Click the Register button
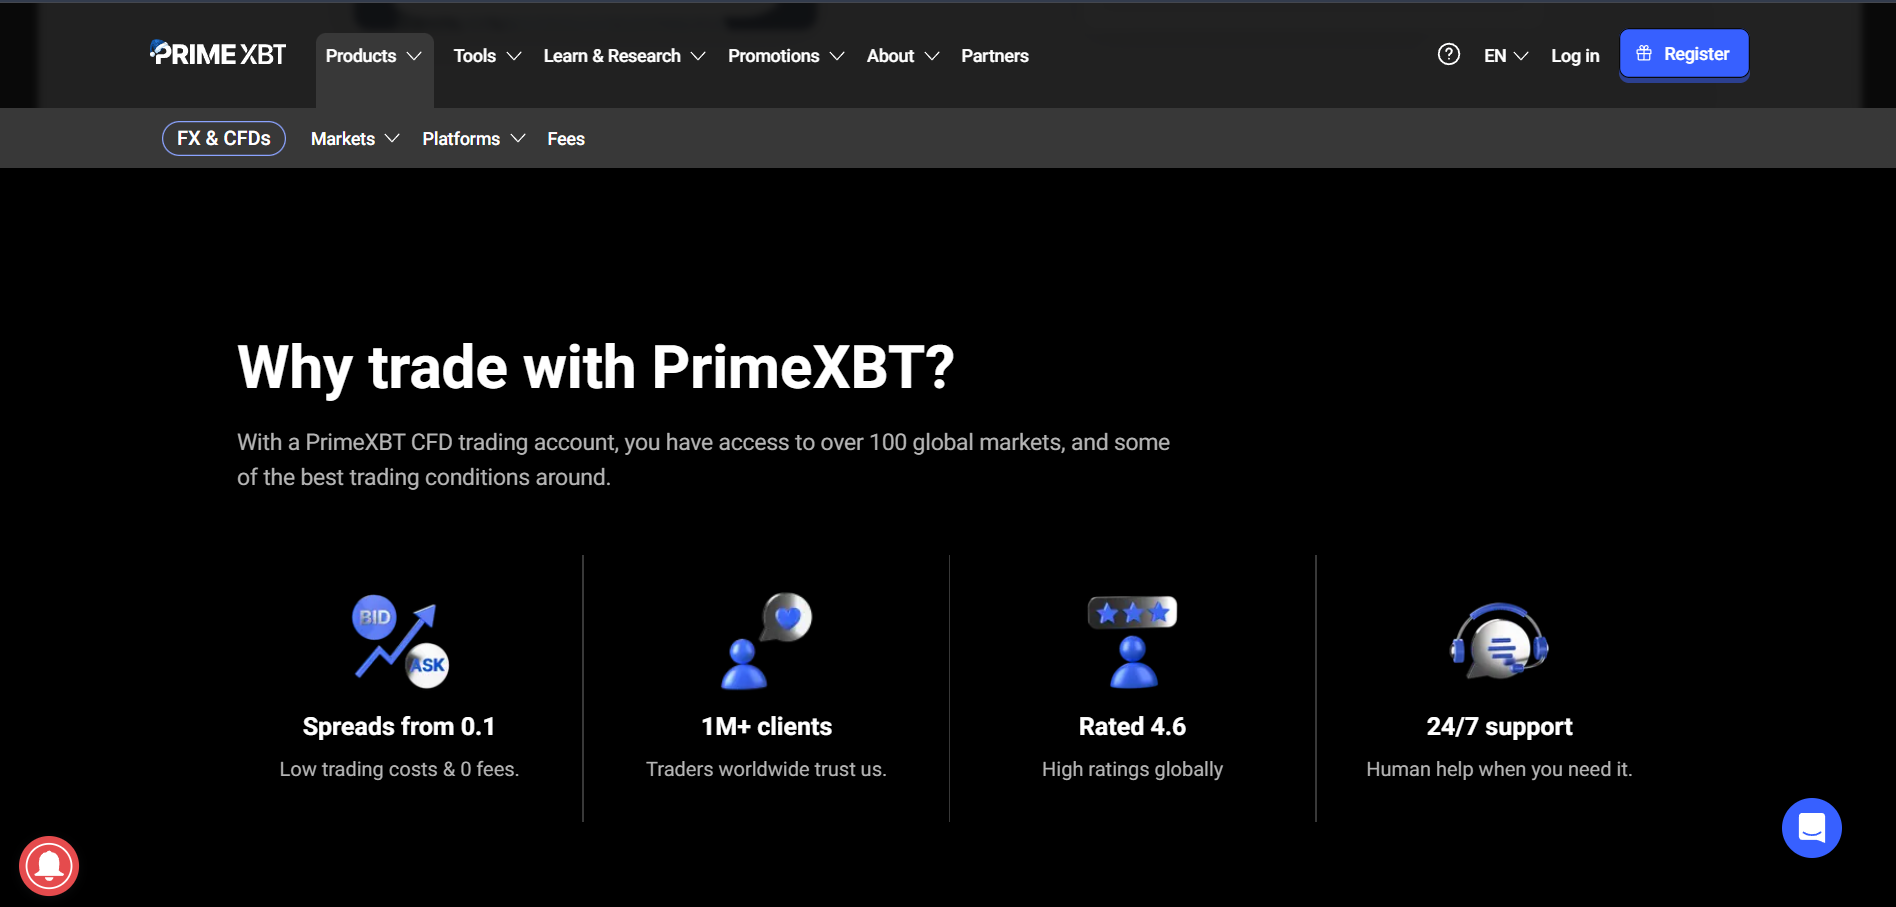Image resolution: width=1896 pixels, height=907 pixels. point(1684,54)
